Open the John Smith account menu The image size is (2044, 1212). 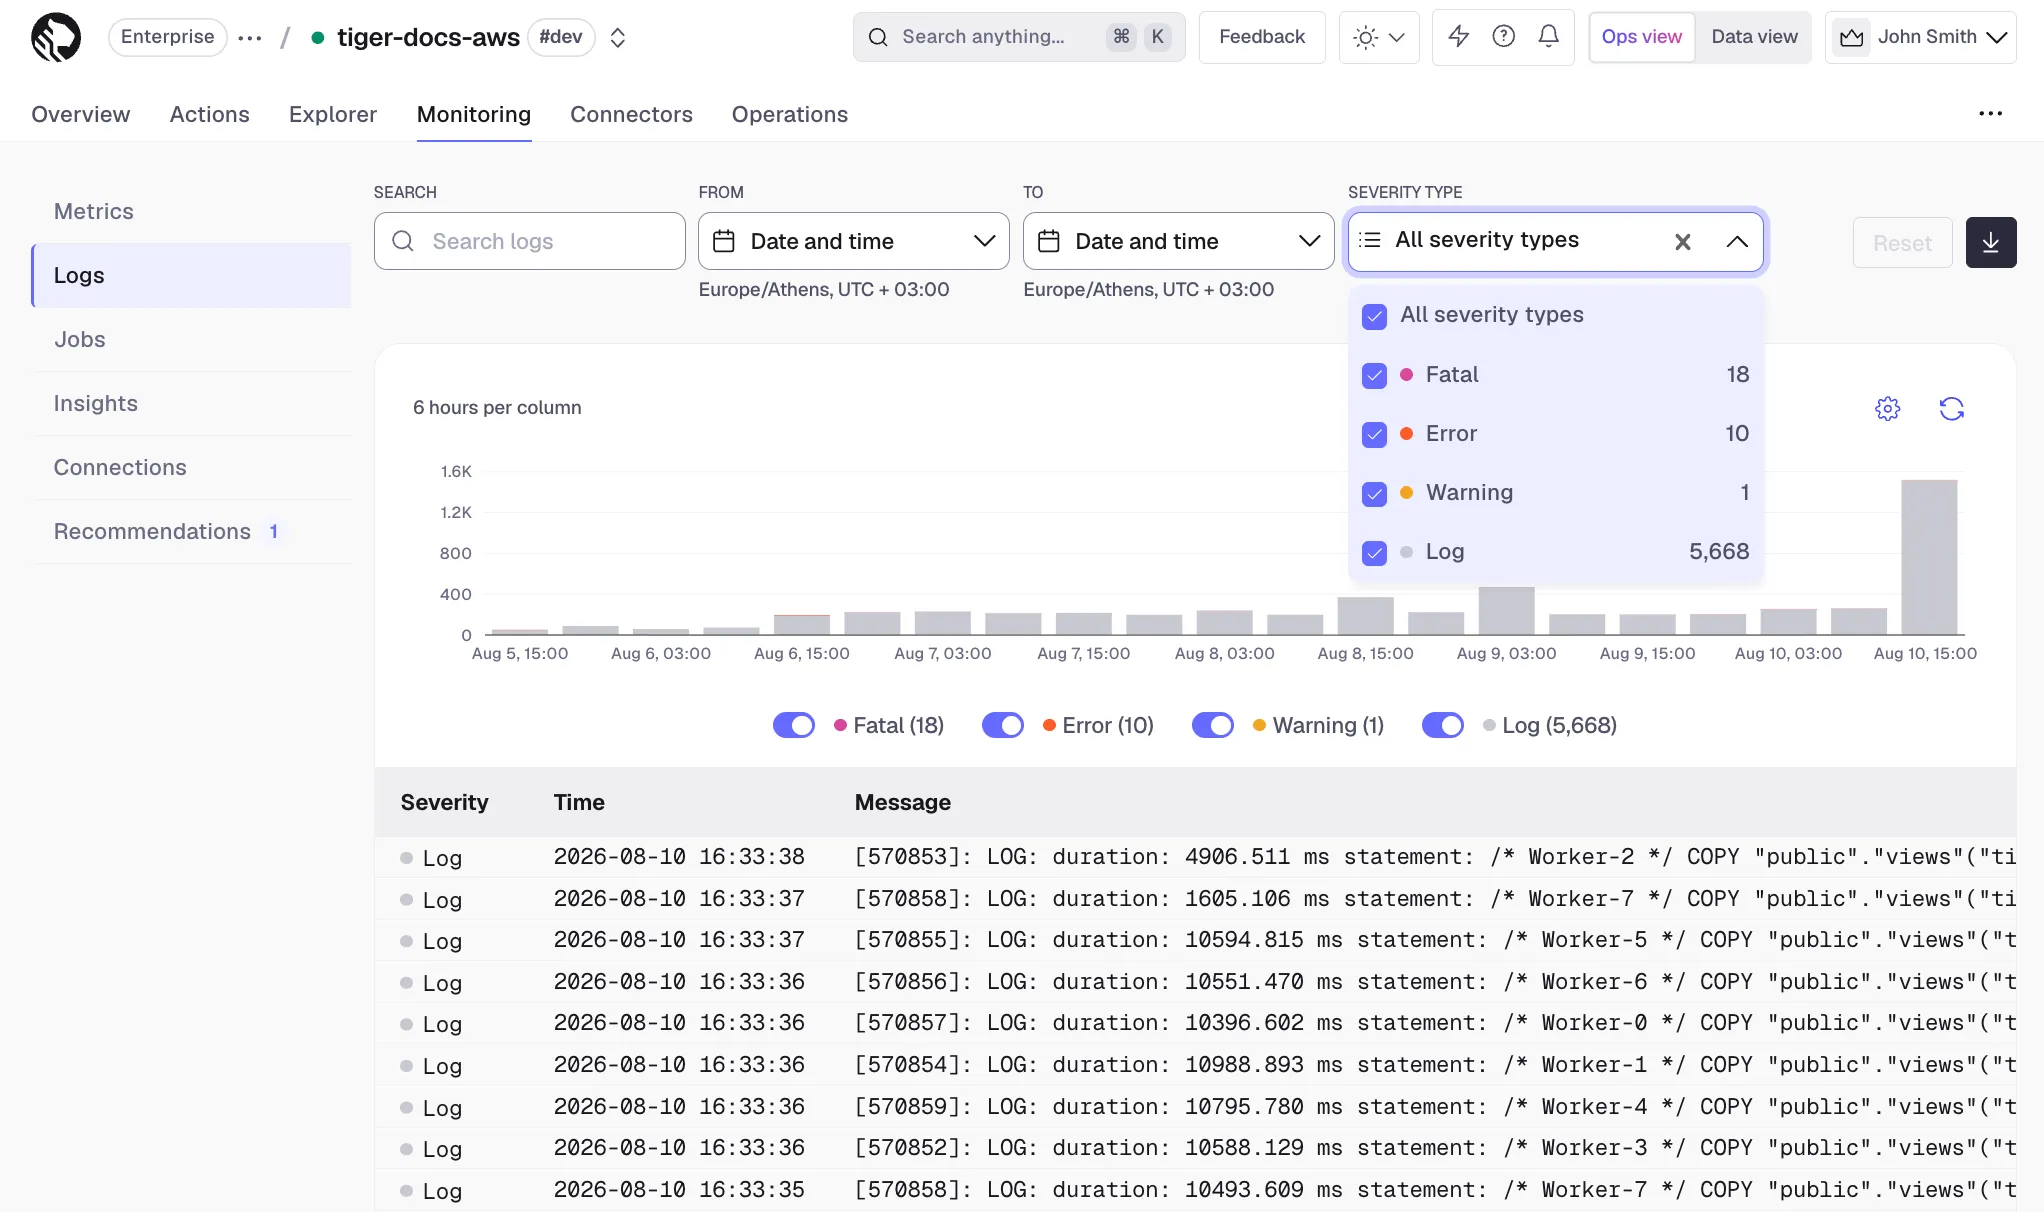pyautogui.click(x=1921, y=37)
